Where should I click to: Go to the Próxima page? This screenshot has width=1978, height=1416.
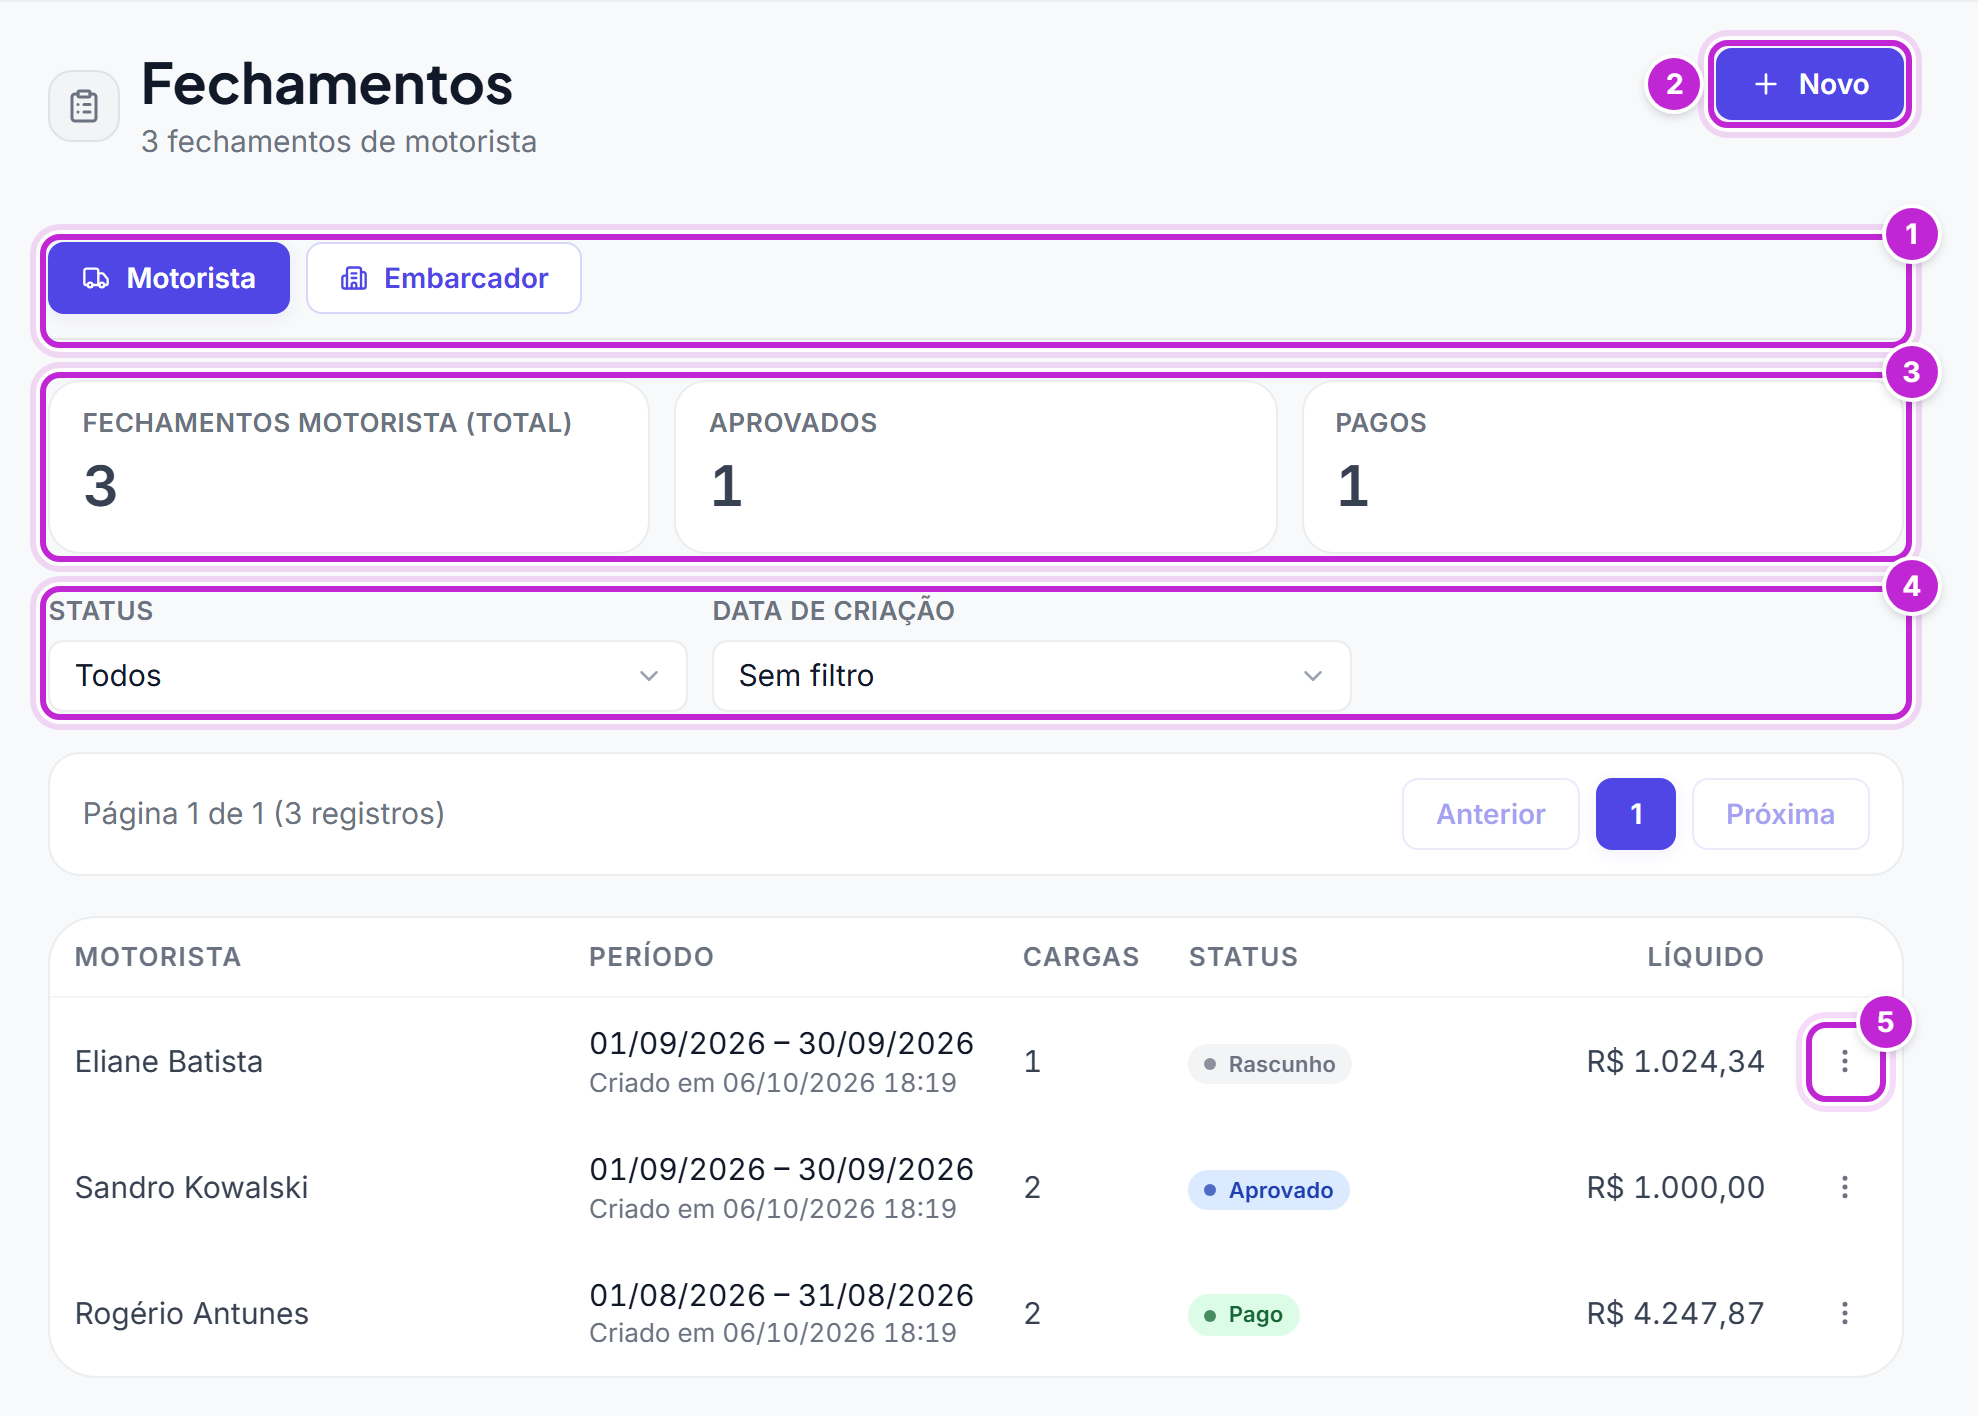tap(1780, 814)
